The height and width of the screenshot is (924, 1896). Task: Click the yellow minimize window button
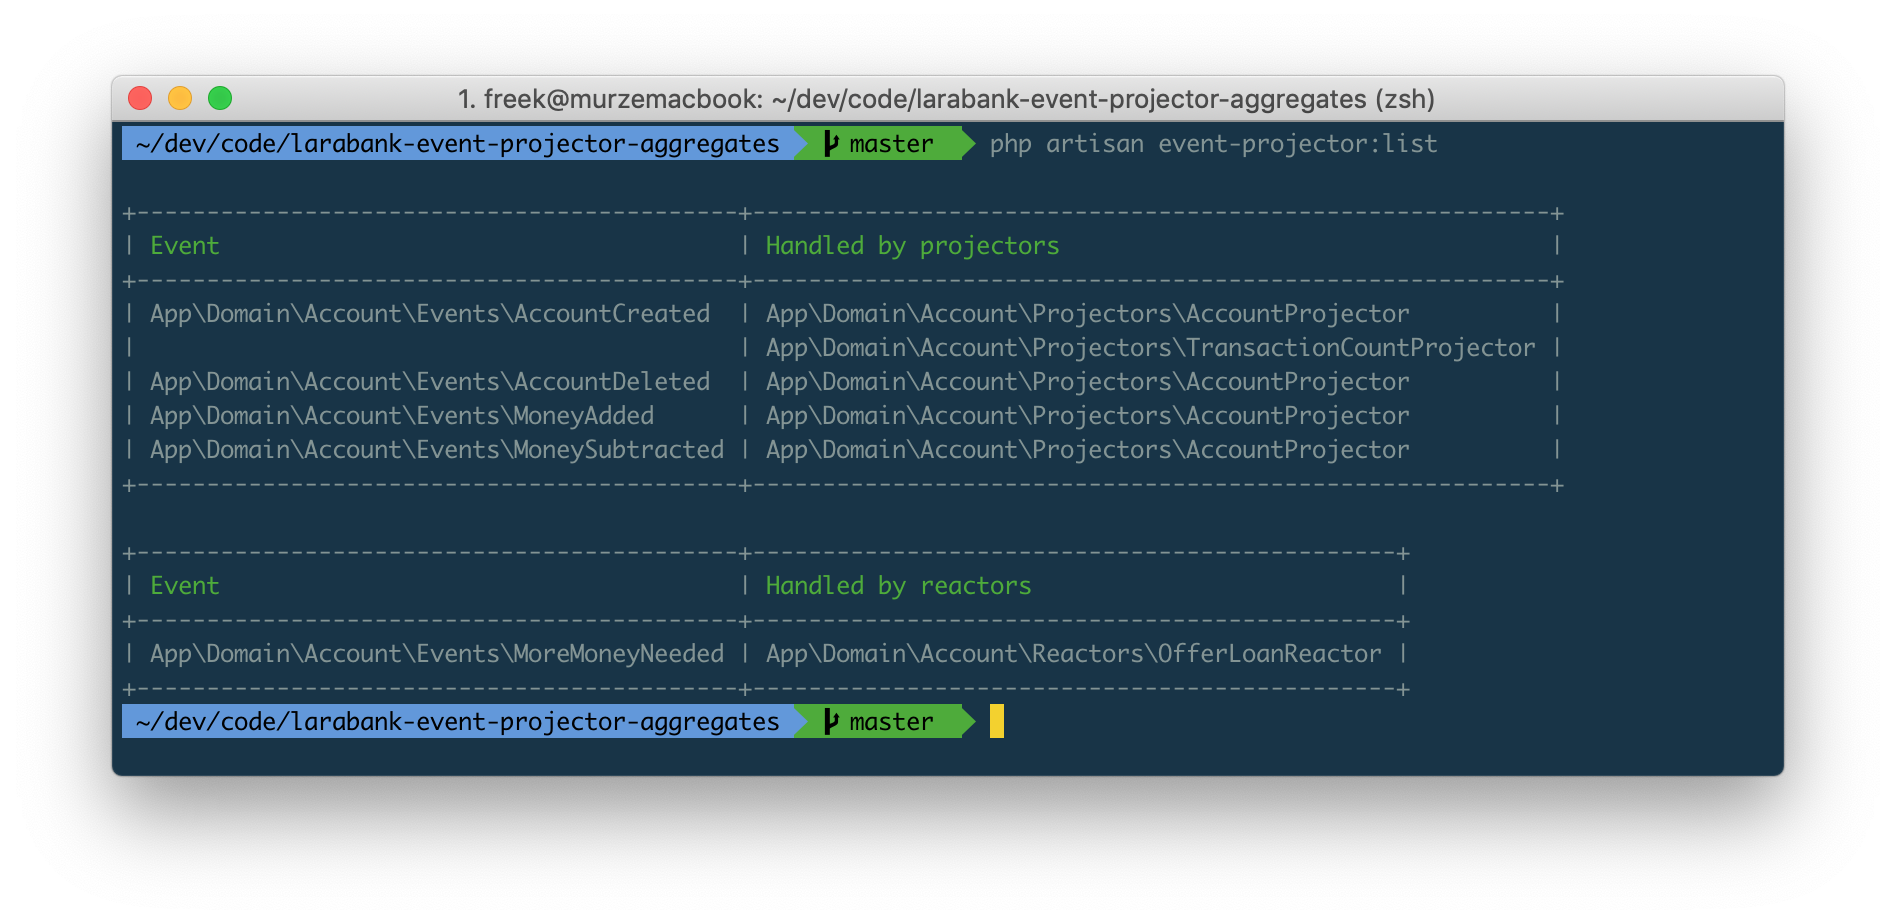(x=180, y=98)
